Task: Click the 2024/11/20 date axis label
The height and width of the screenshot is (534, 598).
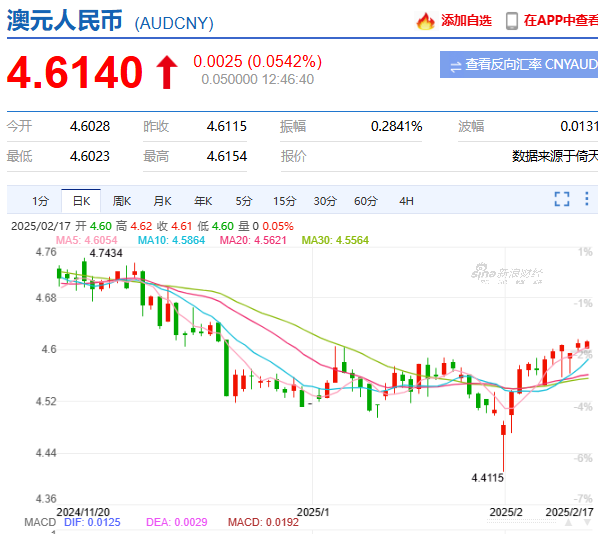Action: coord(83,512)
